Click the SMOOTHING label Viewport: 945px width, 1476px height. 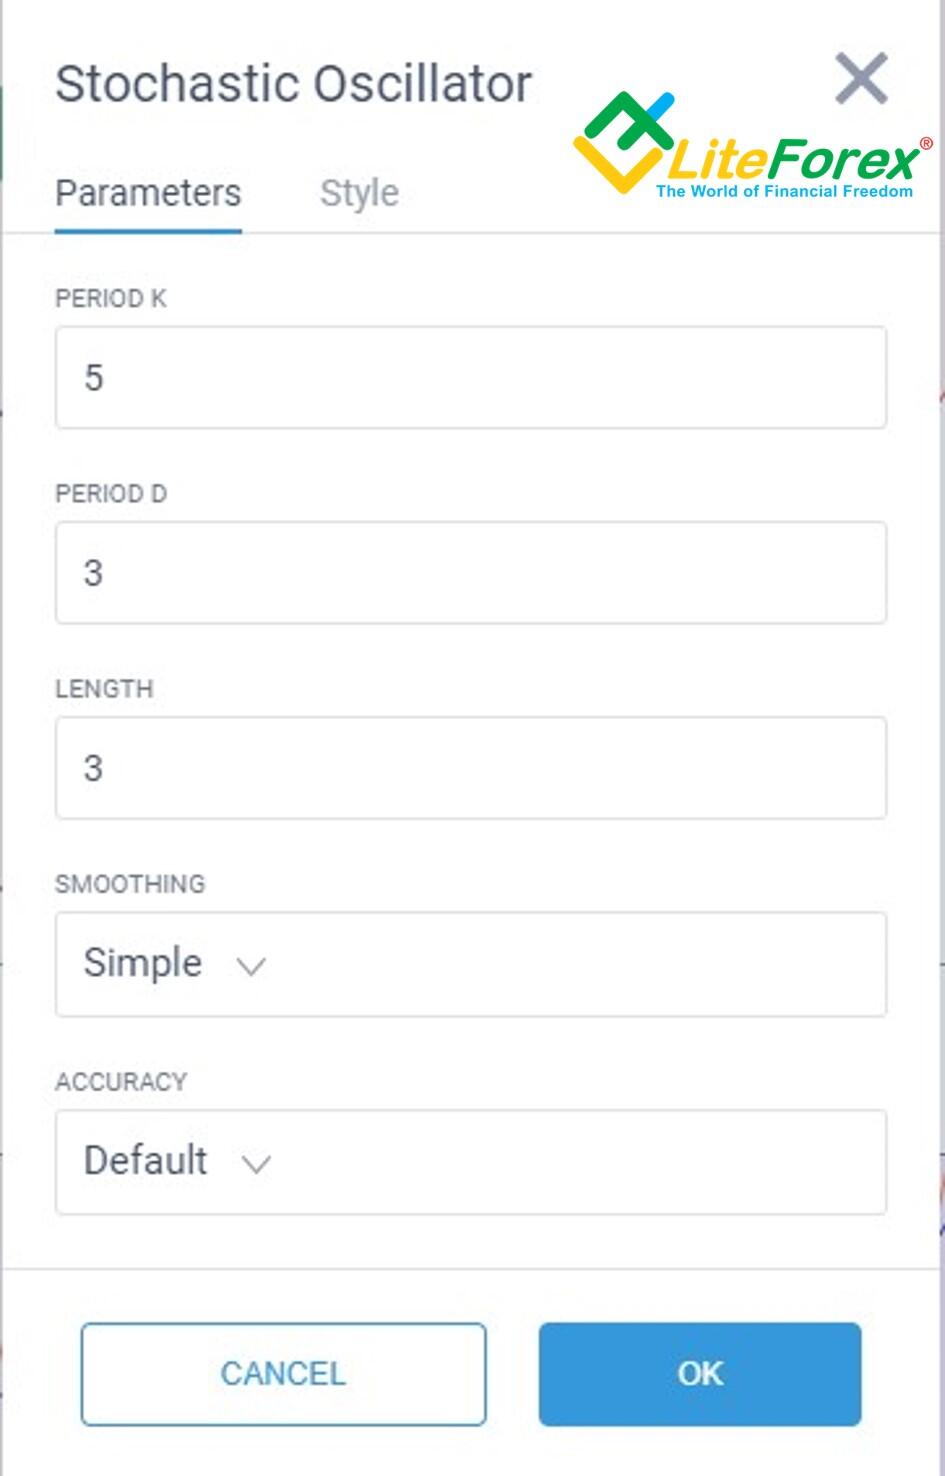130,884
